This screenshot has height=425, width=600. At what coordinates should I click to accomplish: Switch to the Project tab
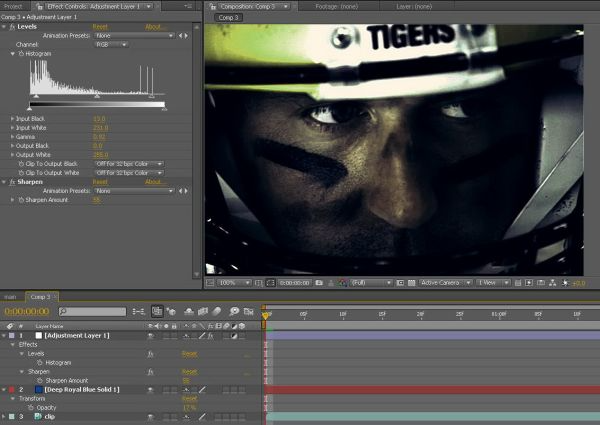(13, 7)
